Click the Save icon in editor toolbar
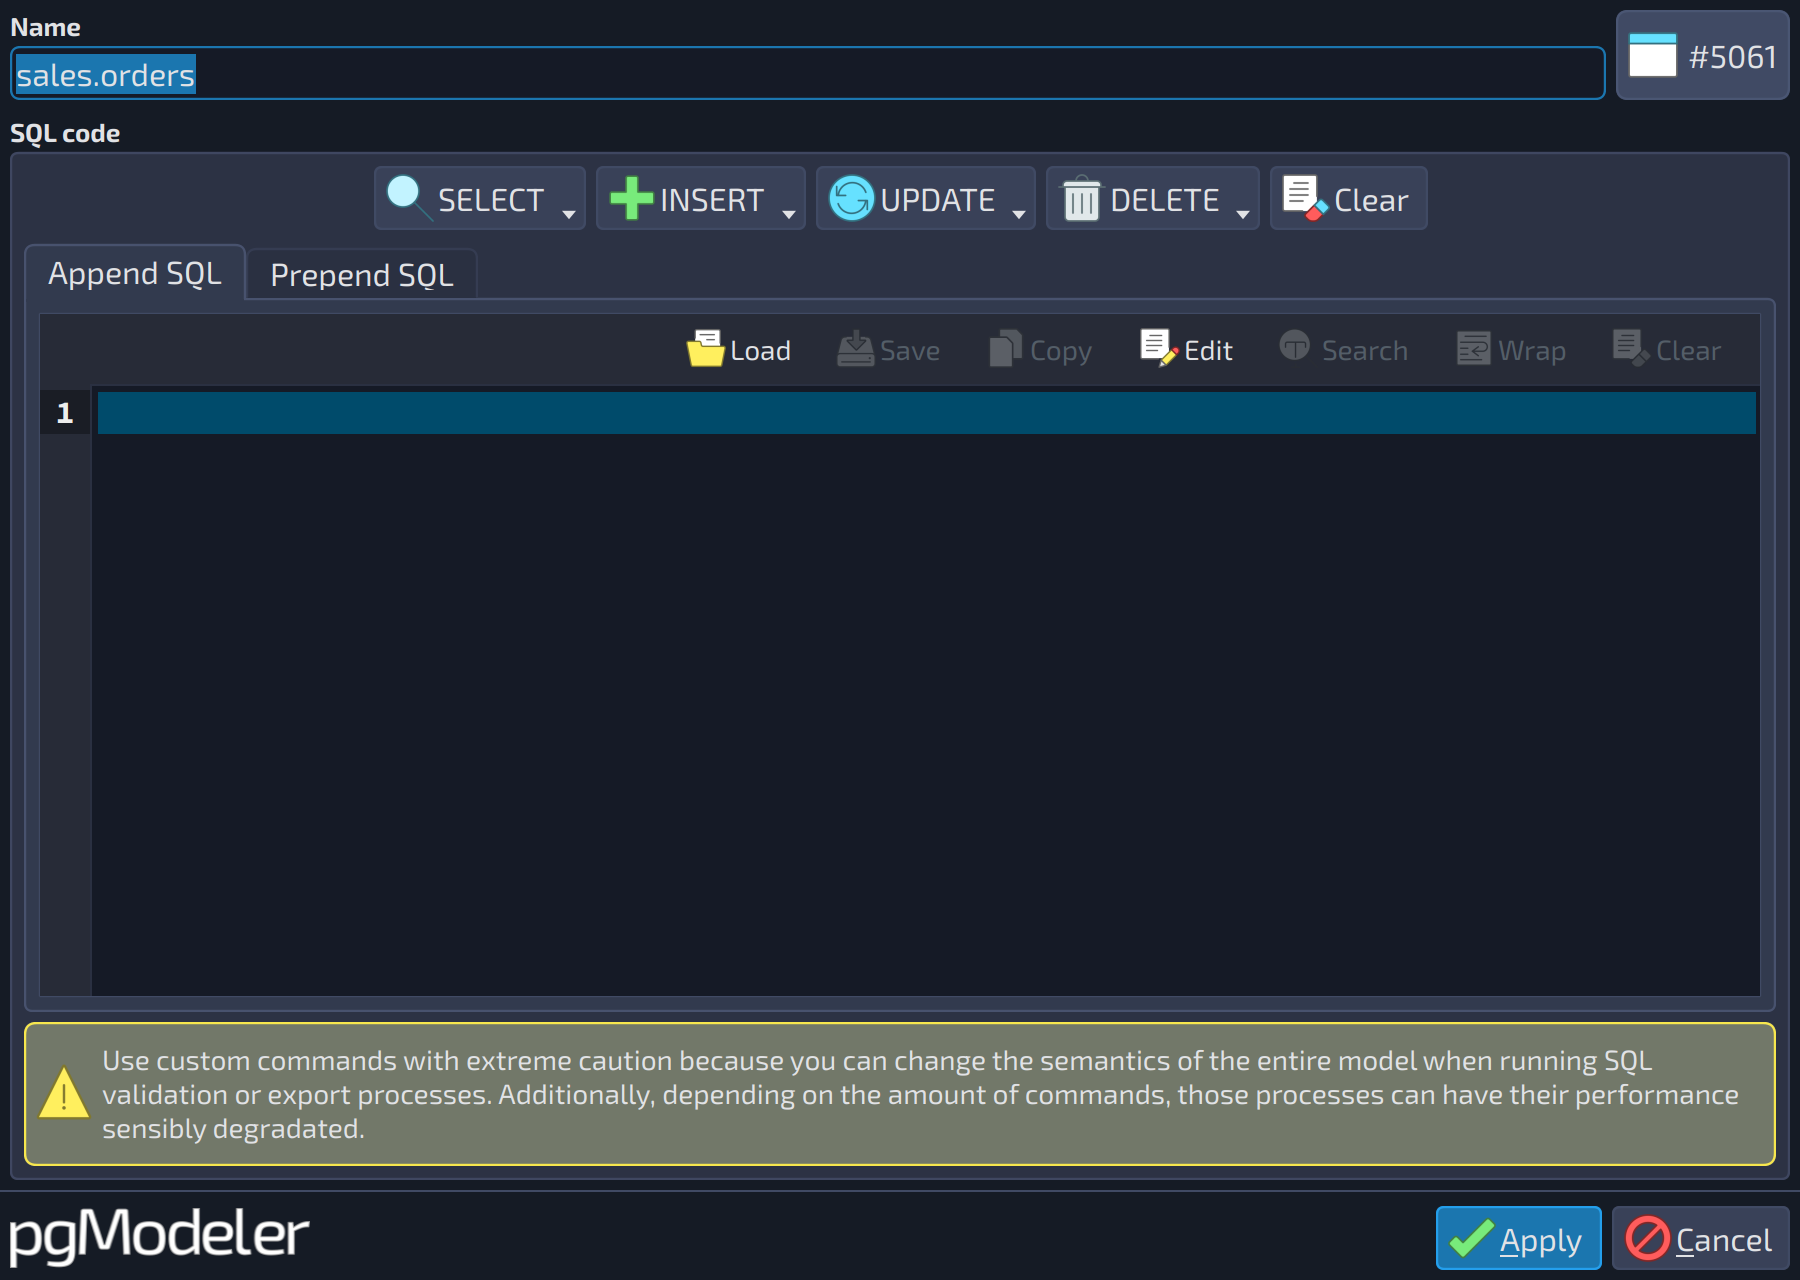The height and width of the screenshot is (1280, 1800). (x=856, y=349)
